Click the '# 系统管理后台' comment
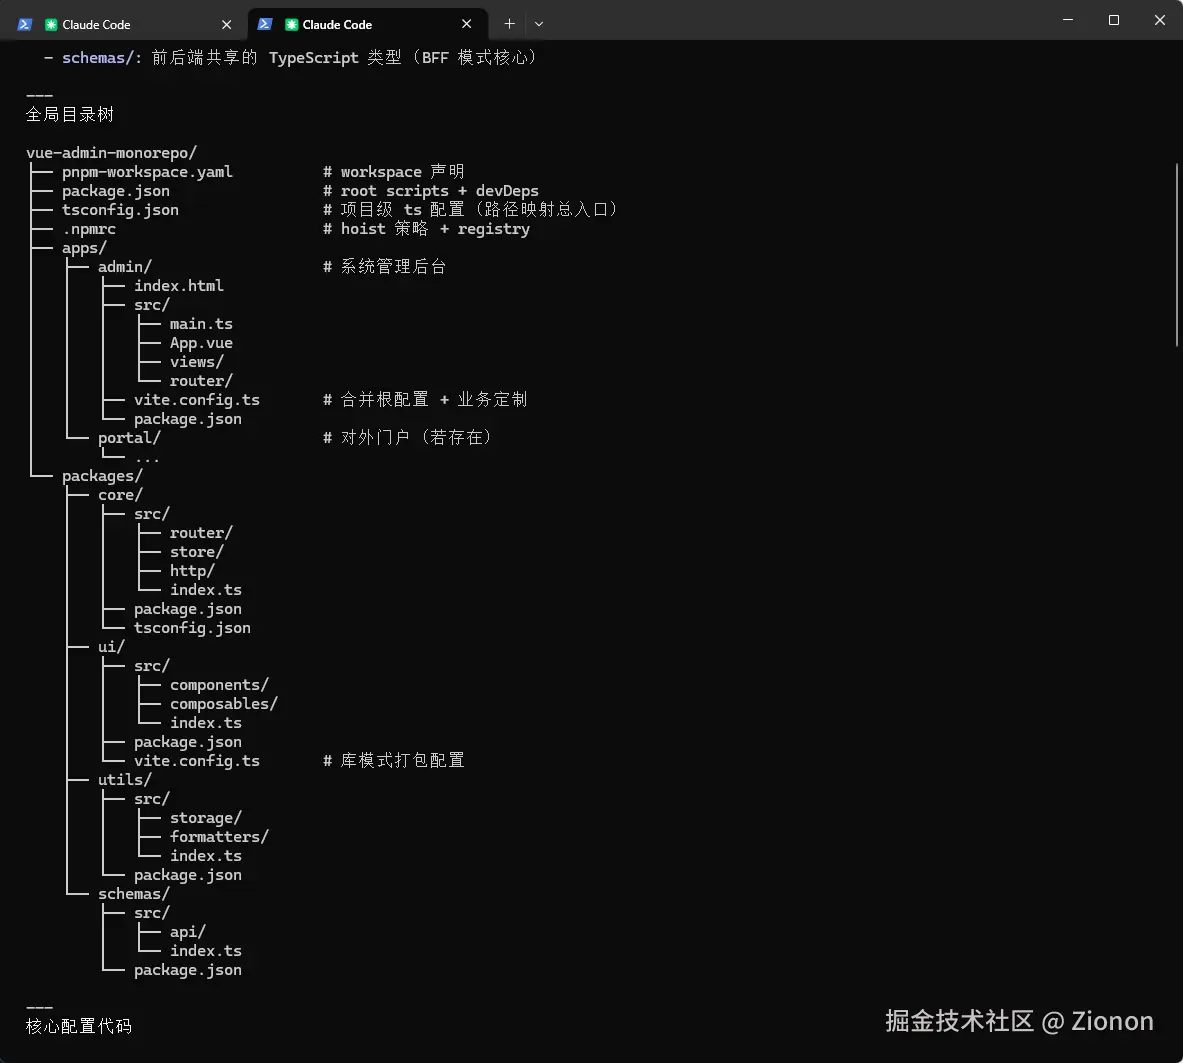 pos(385,266)
